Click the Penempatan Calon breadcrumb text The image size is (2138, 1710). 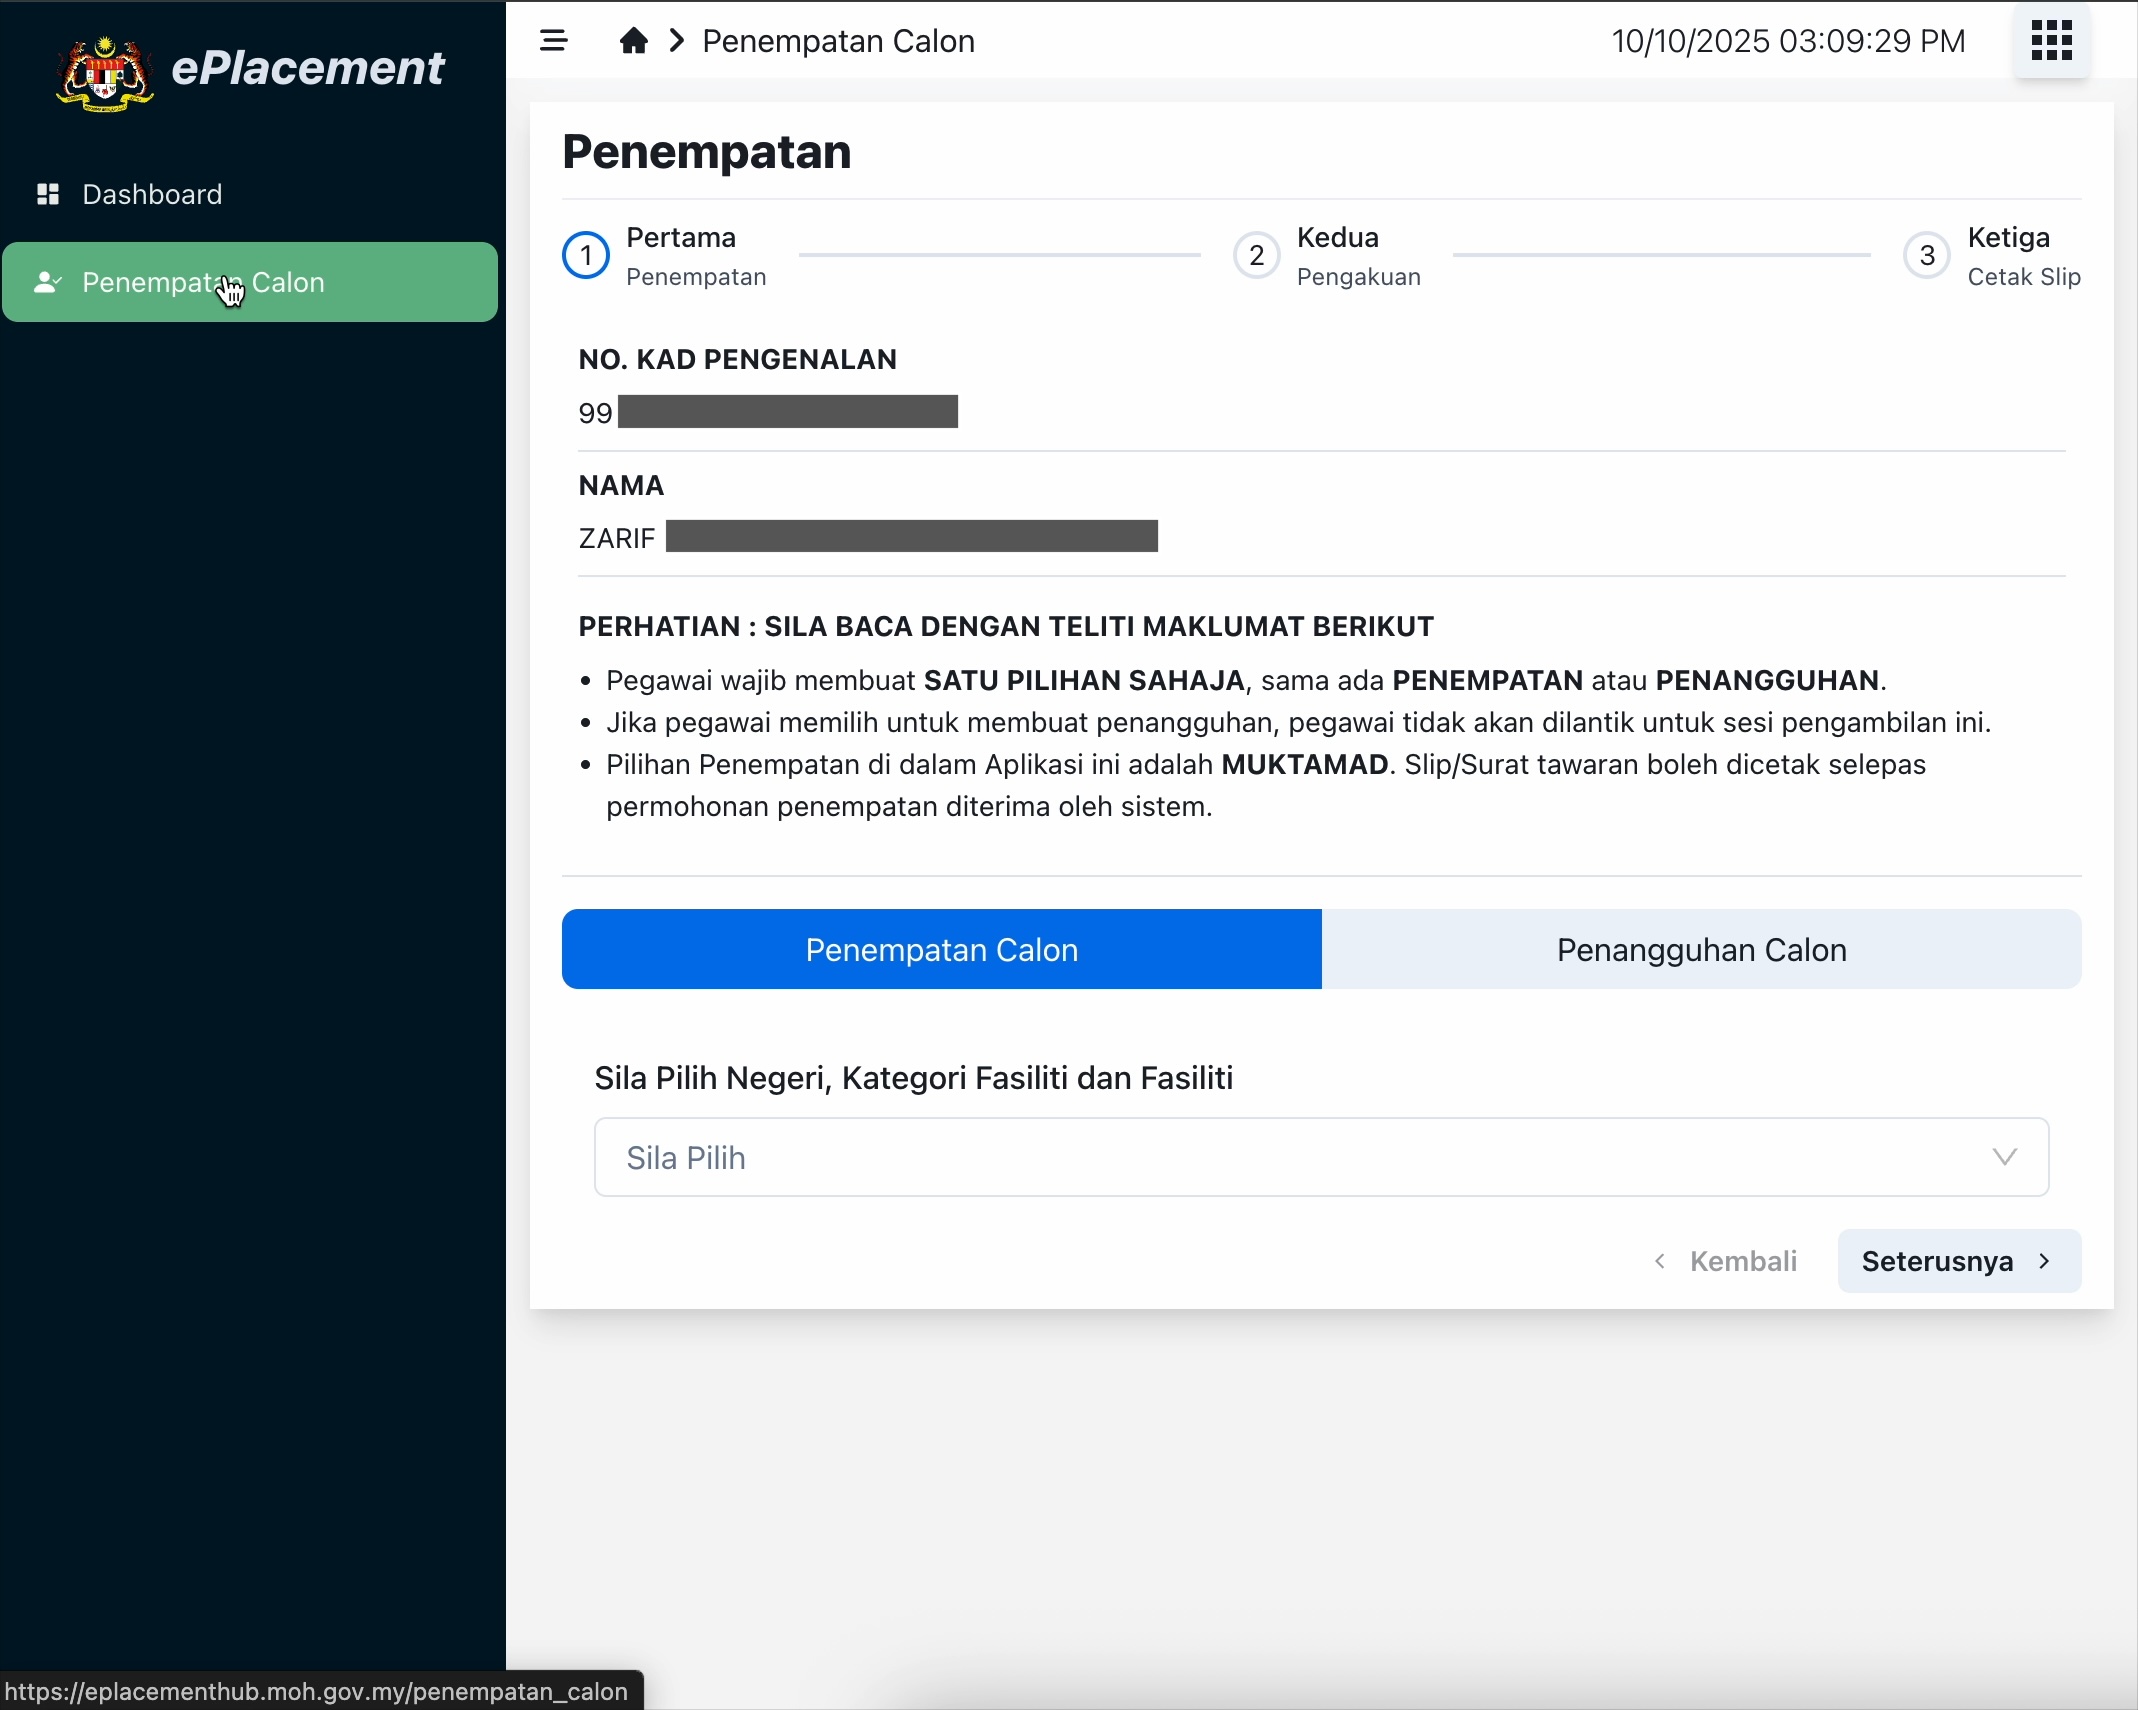pos(838,41)
